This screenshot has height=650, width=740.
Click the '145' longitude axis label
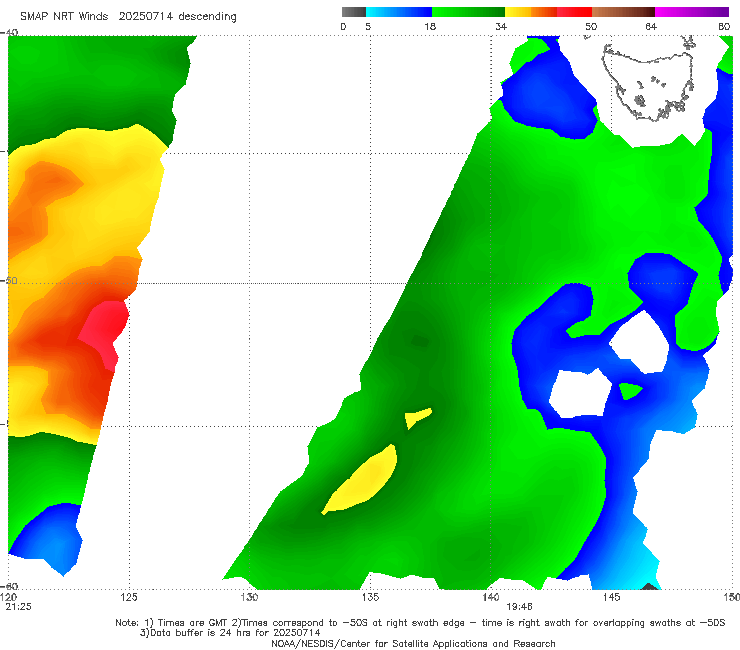[612, 597]
